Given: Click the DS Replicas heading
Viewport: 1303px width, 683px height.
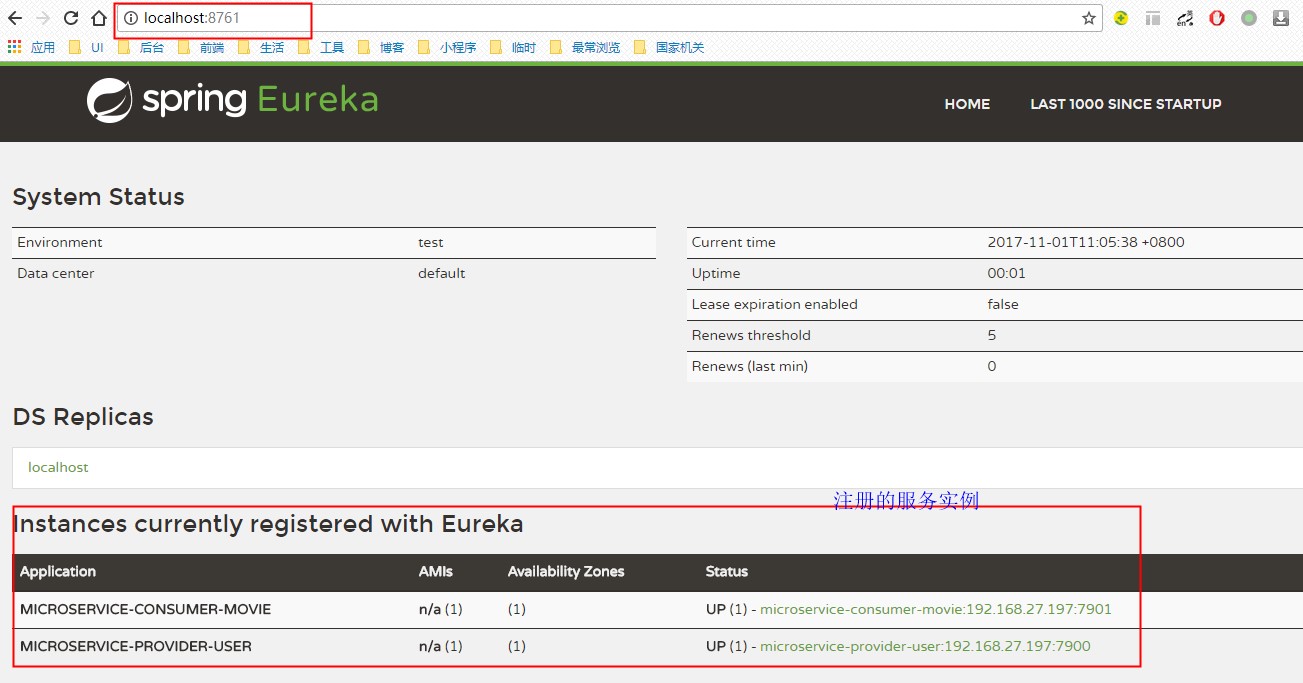Looking at the screenshot, I should pyautogui.click(x=83, y=417).
